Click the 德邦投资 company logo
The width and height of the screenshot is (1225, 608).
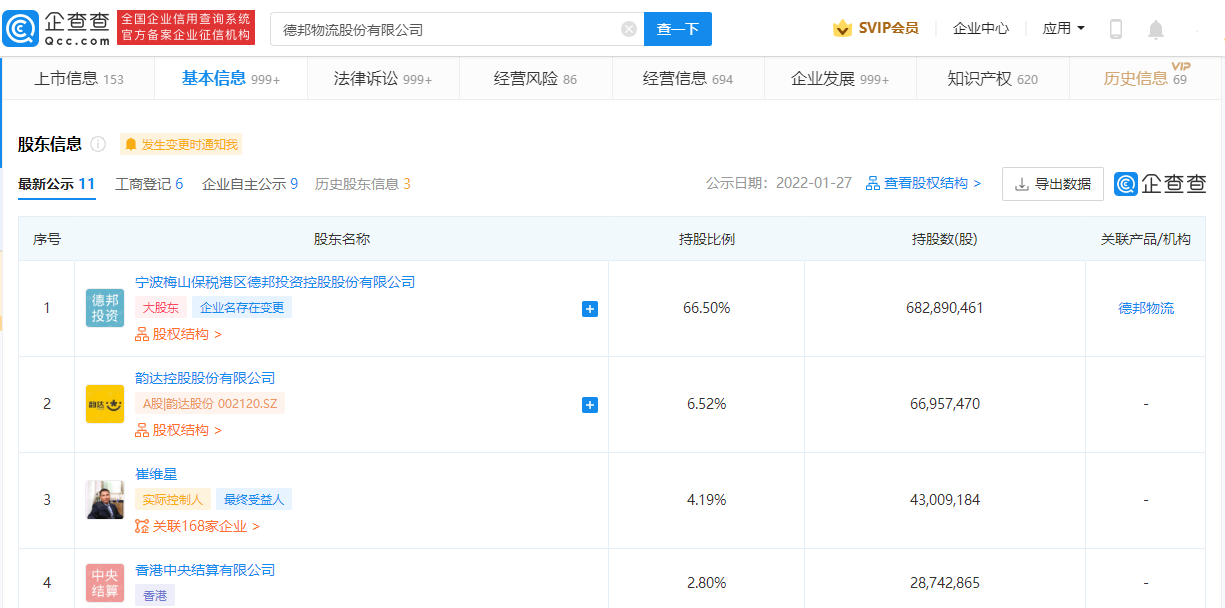105,308
